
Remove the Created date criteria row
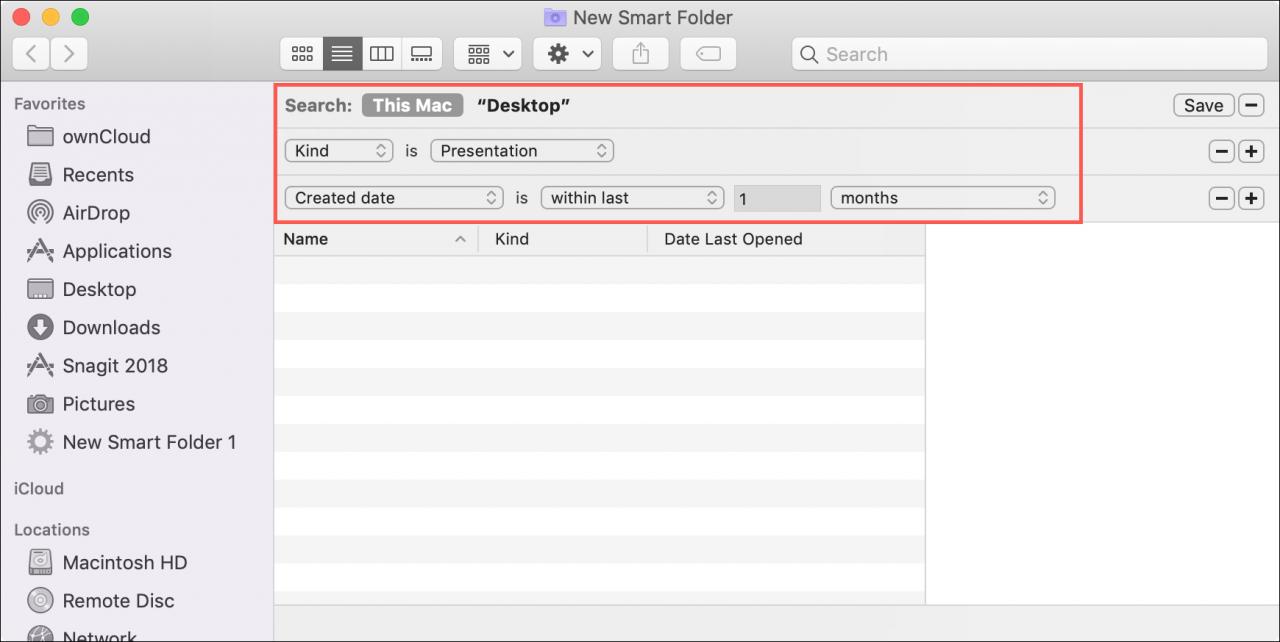coord(1221,198)
